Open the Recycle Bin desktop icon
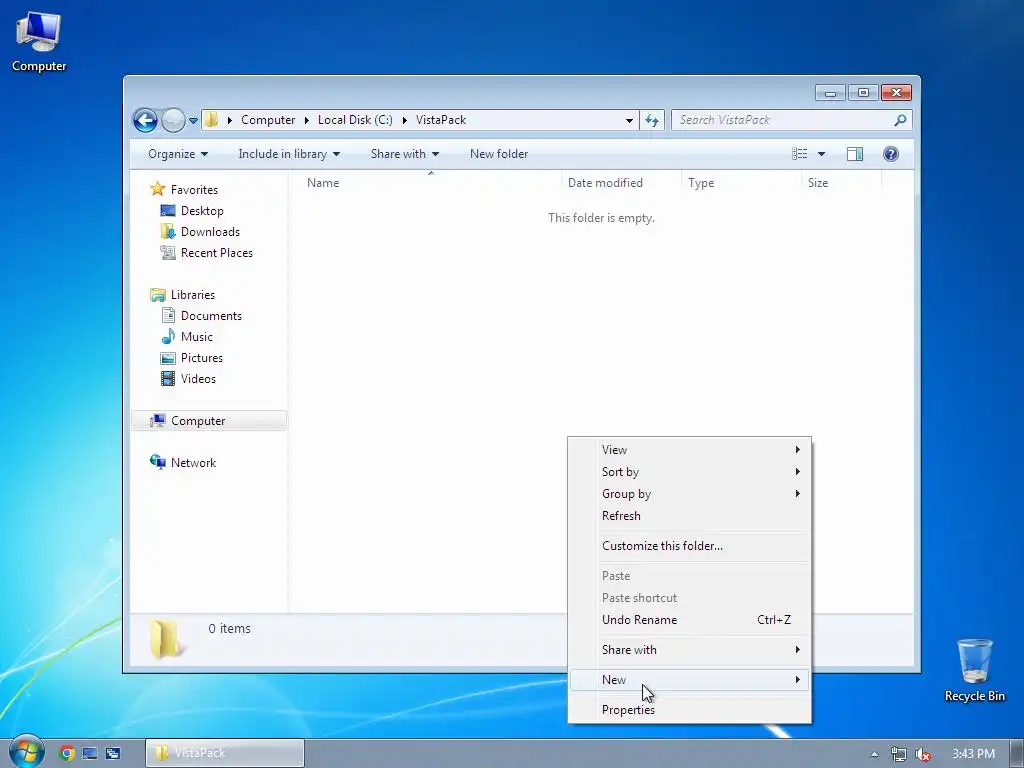This screenshot has height=768, width=1024. (x=974, y=670)
